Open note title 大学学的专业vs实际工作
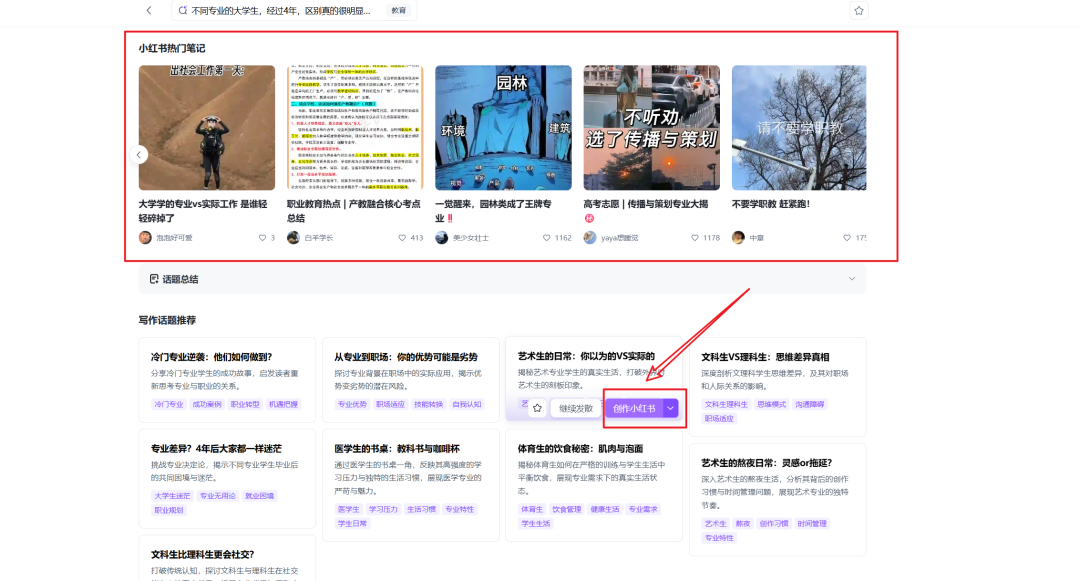The height and width of the screenshot is (581, 1080). tap(203, 211)
